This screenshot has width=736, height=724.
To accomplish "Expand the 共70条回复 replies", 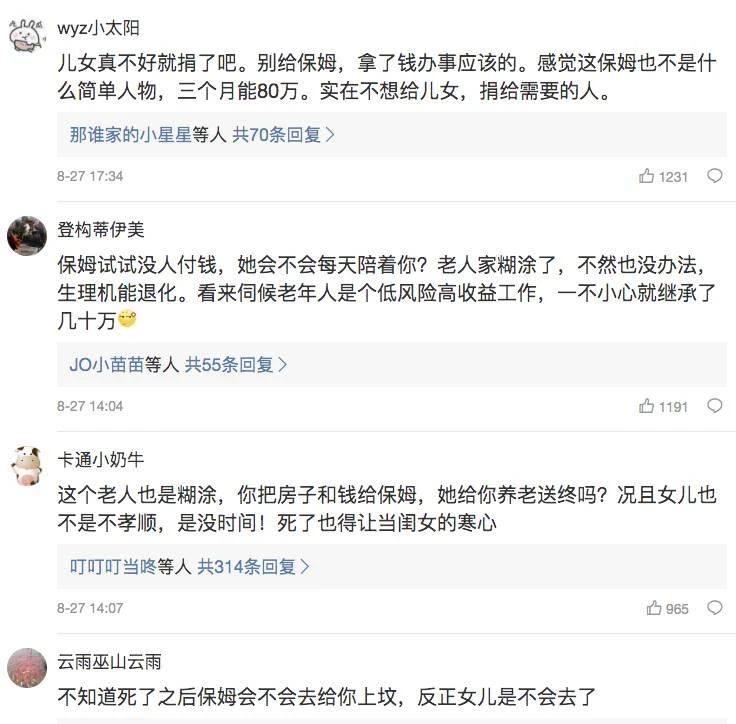I will [283, 135].
